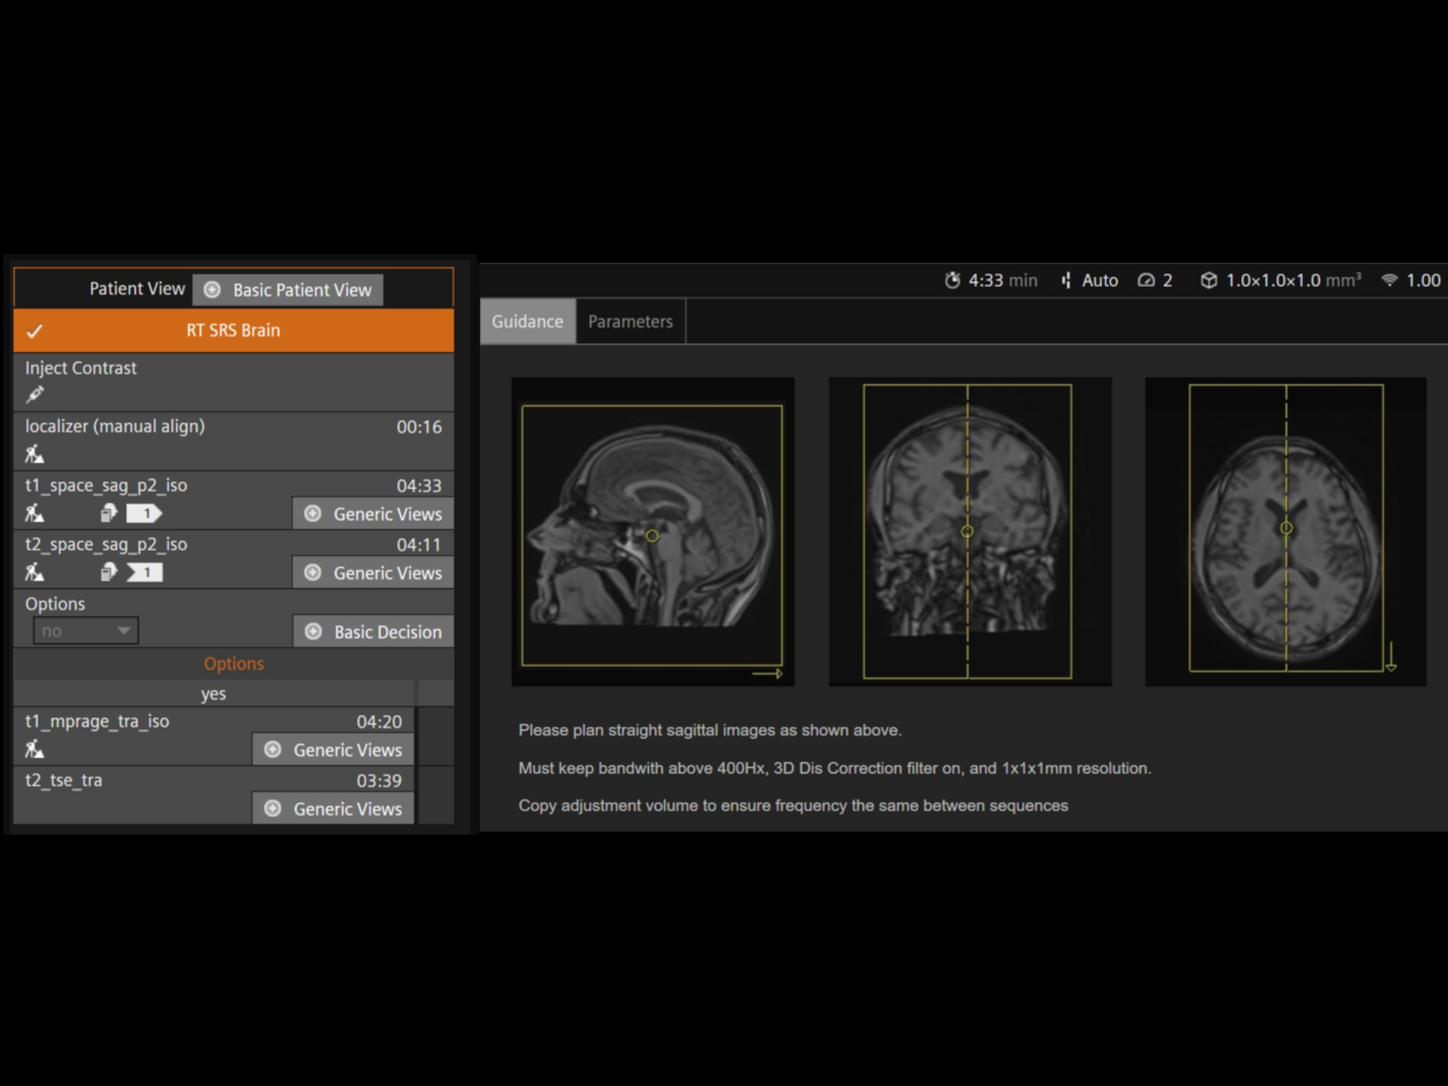Click the number 1 flag on t2_space_sag_p2_iso
1448x1086 pixels.
[x=145, y=572]
